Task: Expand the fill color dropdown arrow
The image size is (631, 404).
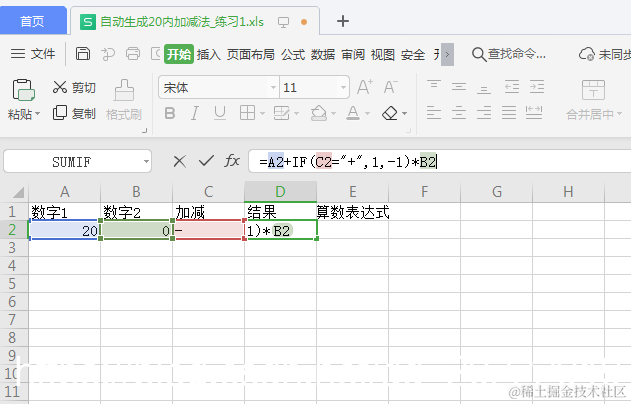Action: (x=334, y=114)
